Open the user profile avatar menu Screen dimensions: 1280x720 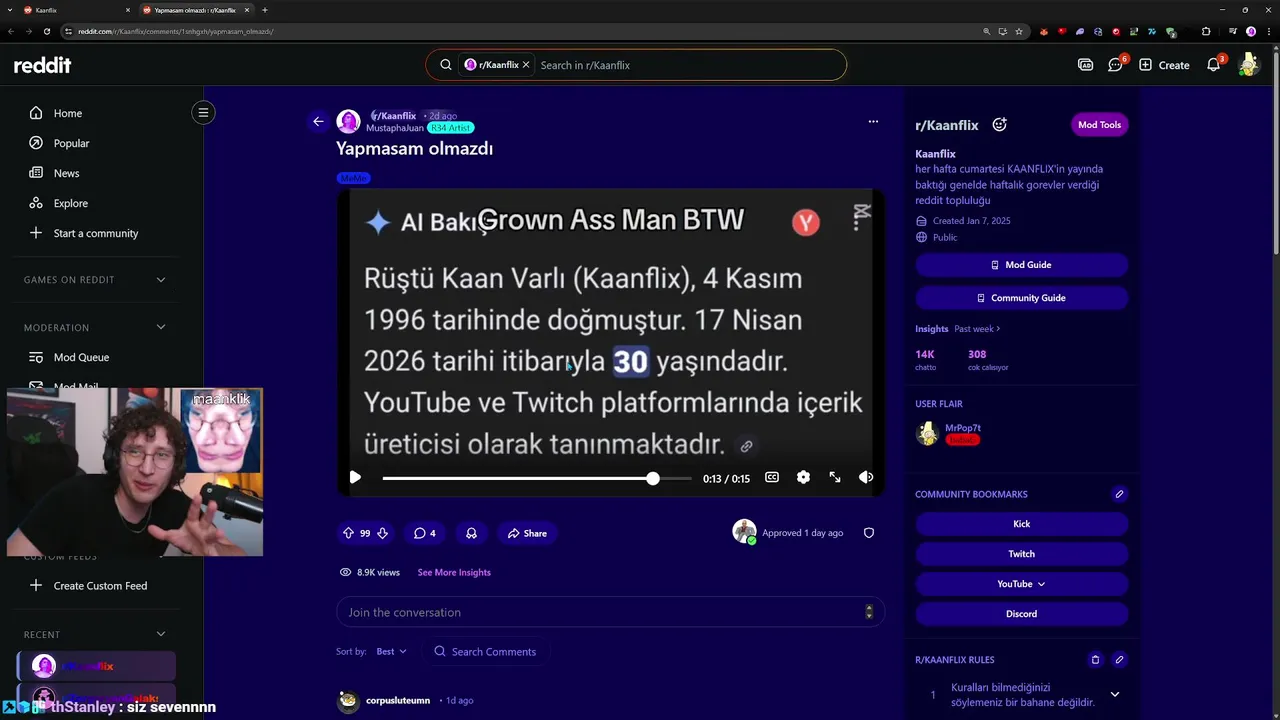tap(1248, 65)
